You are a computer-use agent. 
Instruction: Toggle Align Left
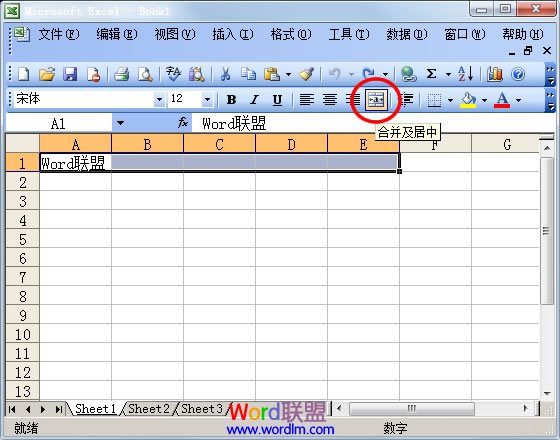[x=306, y=100]
